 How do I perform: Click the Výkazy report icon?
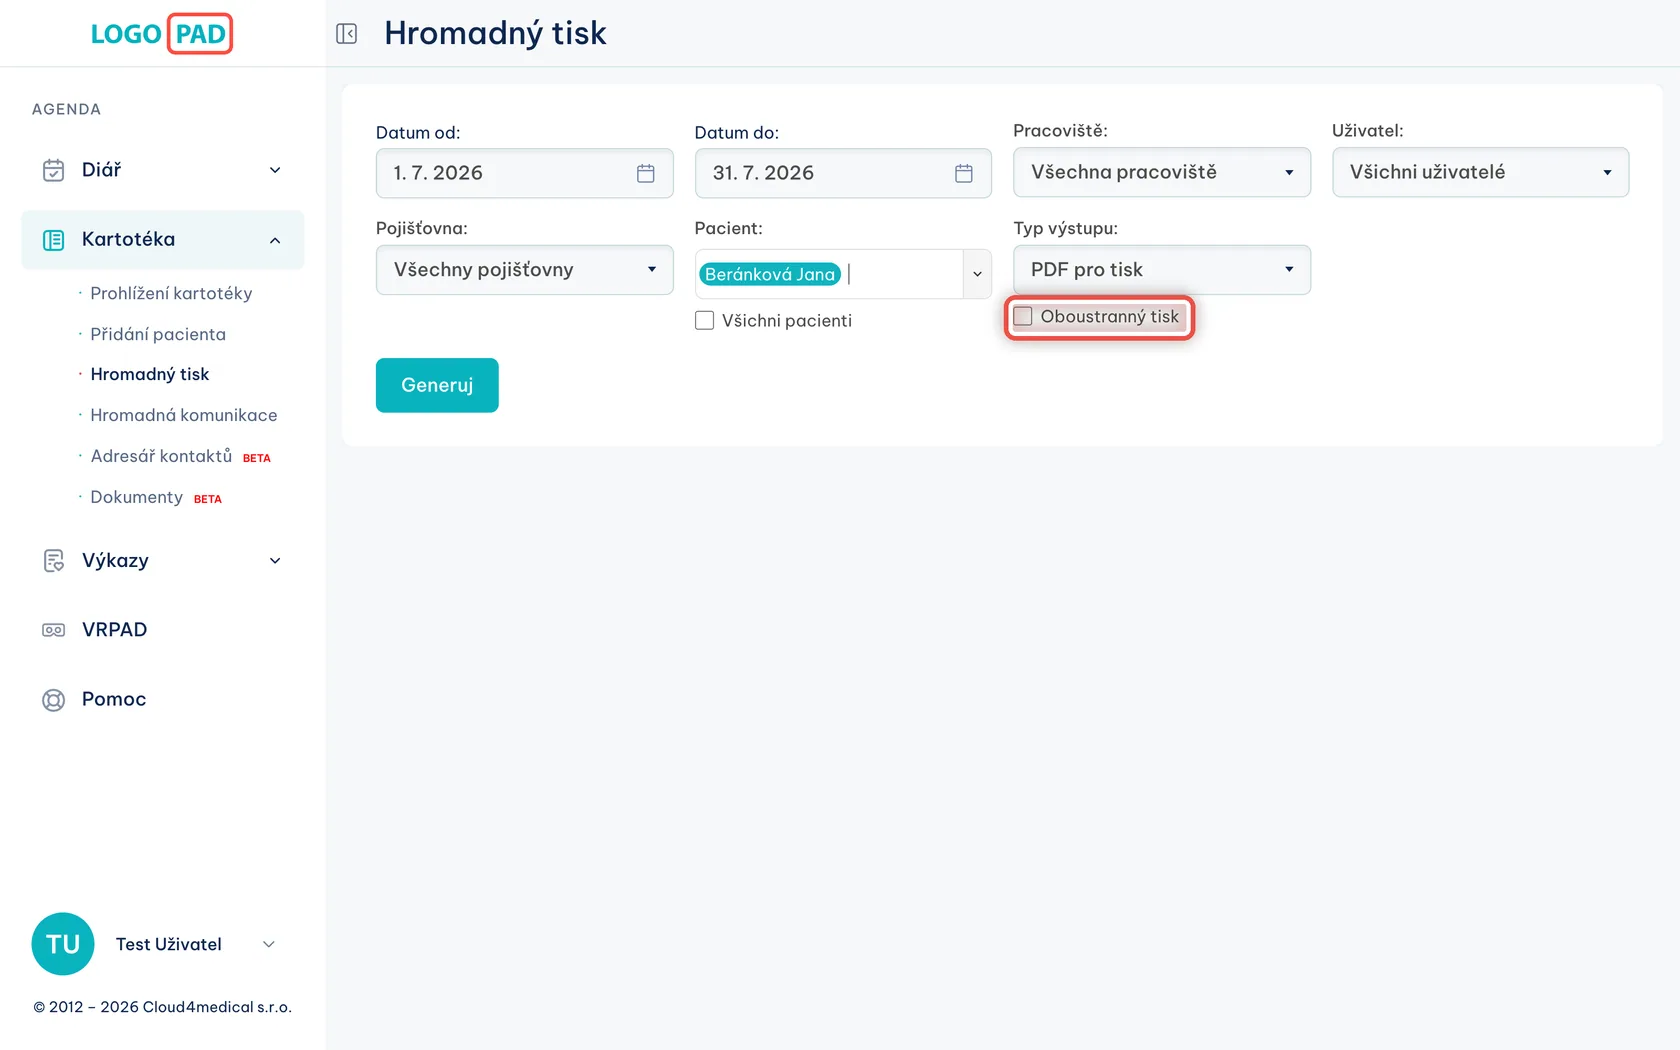54,561
